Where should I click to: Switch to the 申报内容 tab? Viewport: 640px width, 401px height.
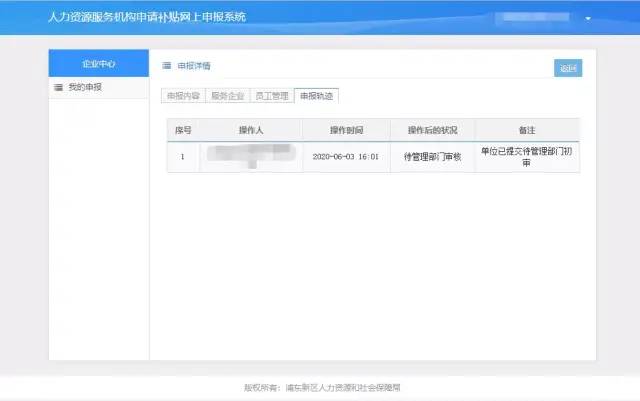tap(183, 96)
